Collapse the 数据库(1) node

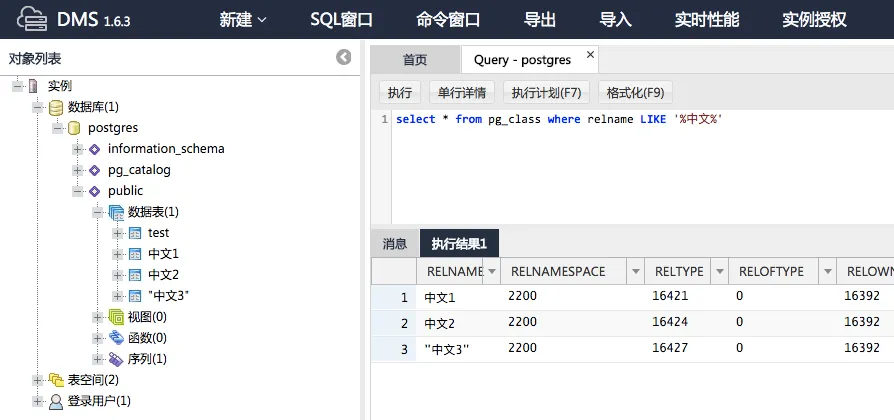[x=38, y=107]
